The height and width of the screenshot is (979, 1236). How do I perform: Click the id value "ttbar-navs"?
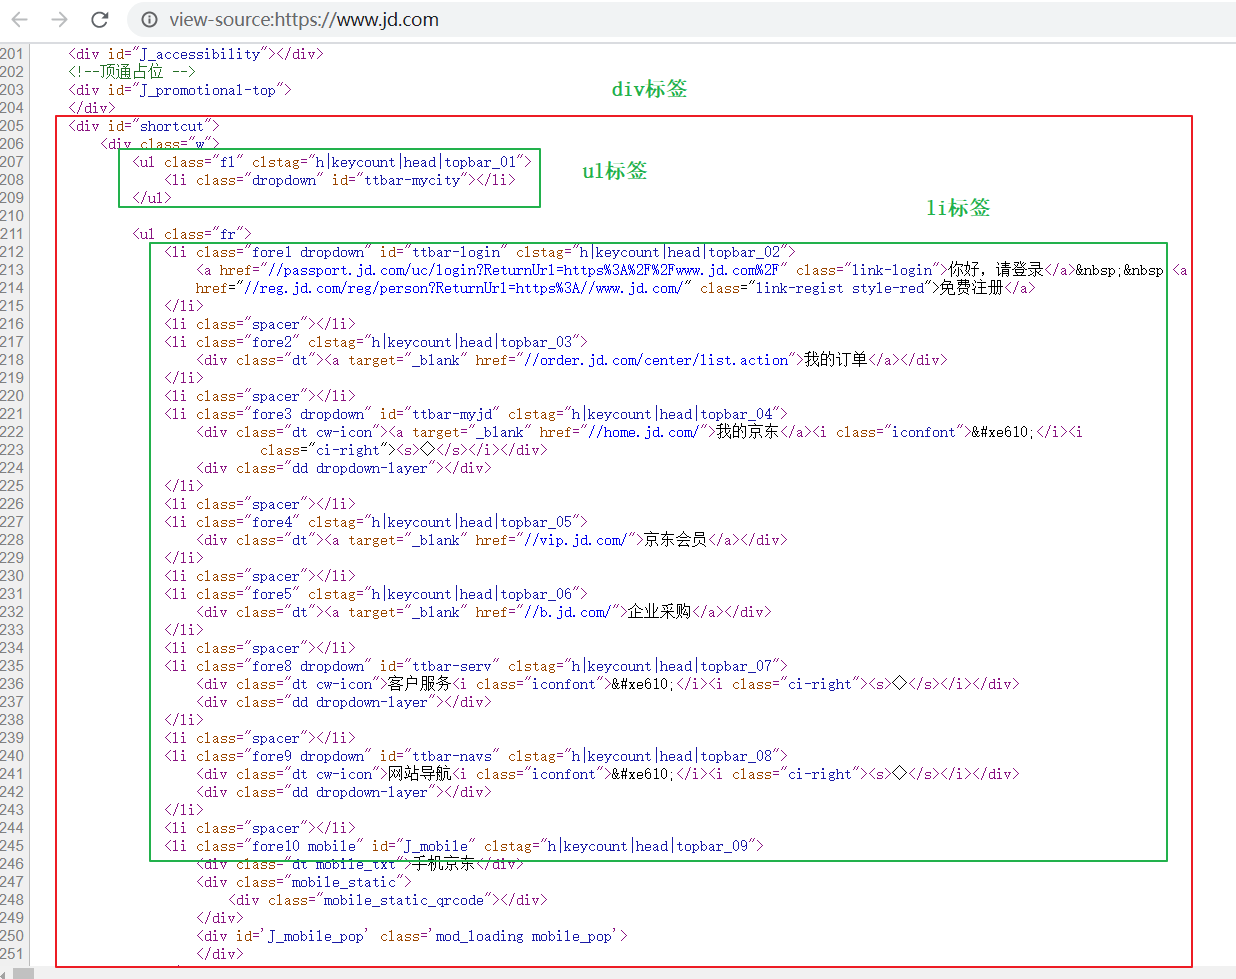click(452, 756)
